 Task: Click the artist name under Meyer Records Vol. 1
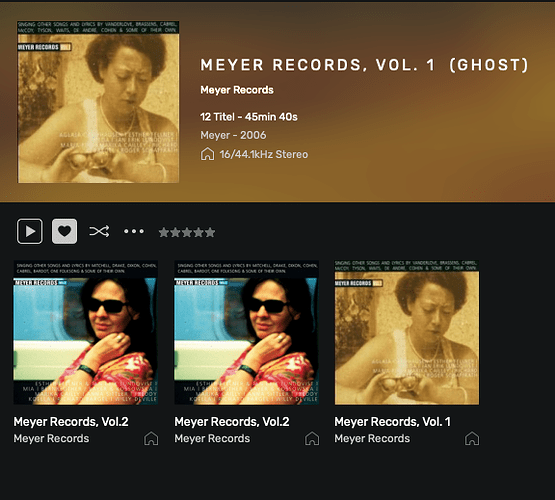pos(372,438)
